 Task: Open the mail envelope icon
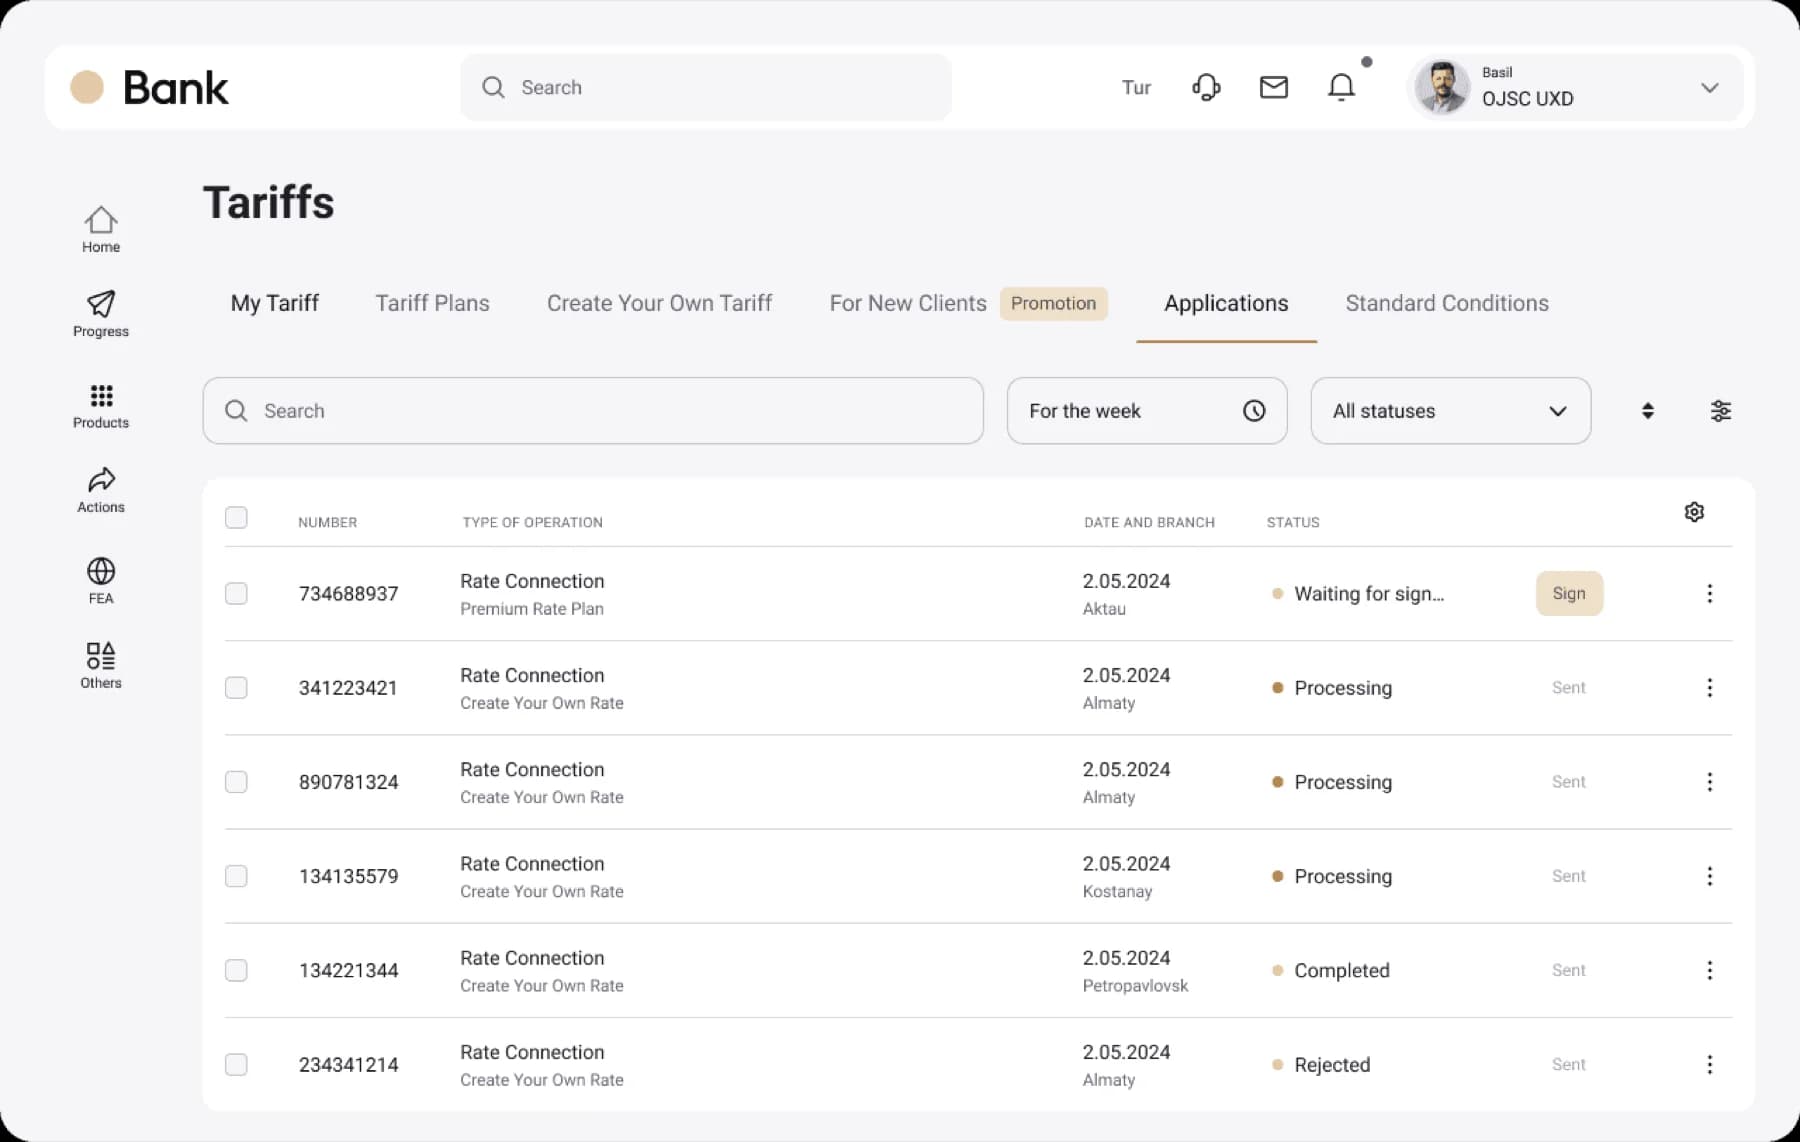(1273, 87)
